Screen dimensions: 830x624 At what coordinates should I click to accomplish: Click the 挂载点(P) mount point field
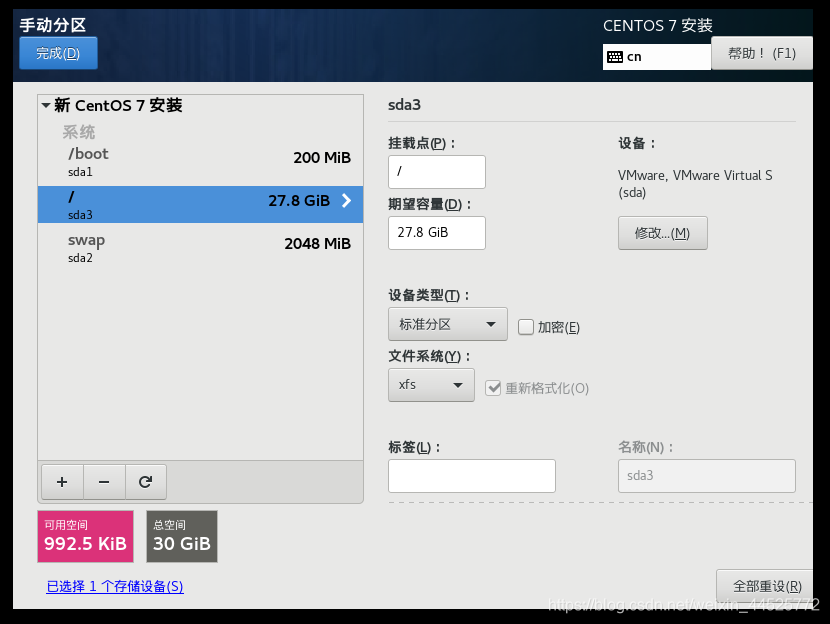tap(437, 171)
